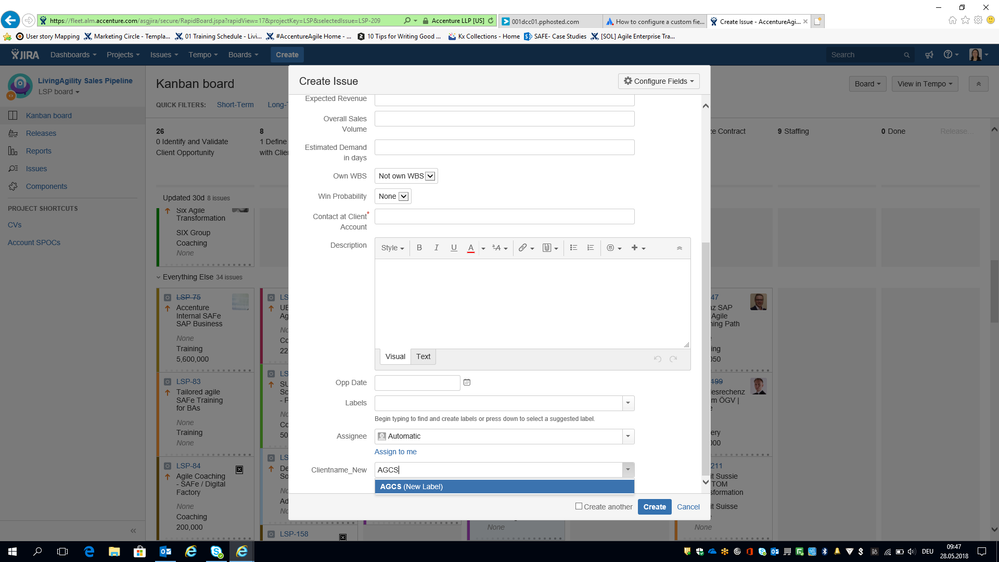Click the Jira logo

pyautogui.click(x=25, y=55)
